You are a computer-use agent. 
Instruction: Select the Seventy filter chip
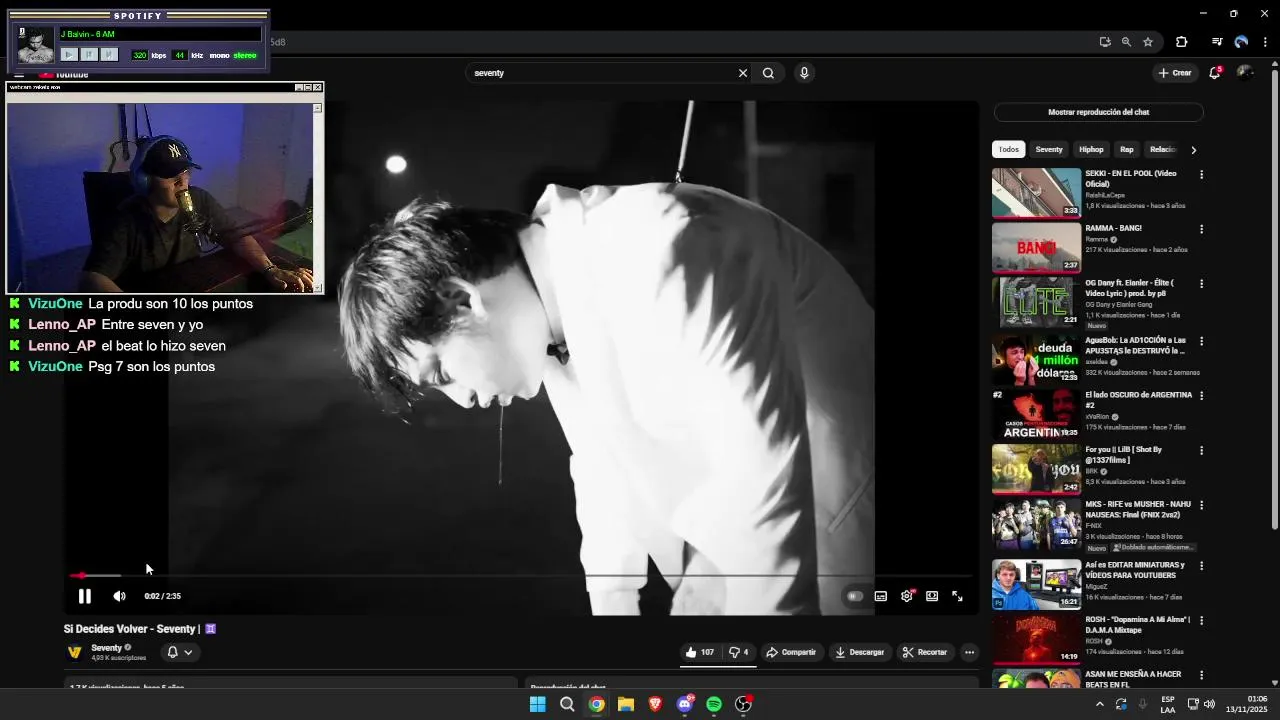pos(1049,149)
